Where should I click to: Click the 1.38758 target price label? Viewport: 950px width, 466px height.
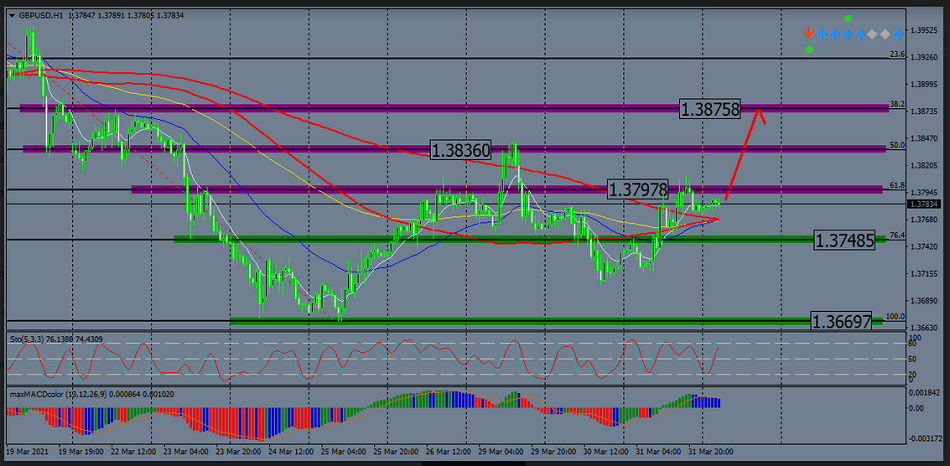pyautogui.click(x=710, y=109)
